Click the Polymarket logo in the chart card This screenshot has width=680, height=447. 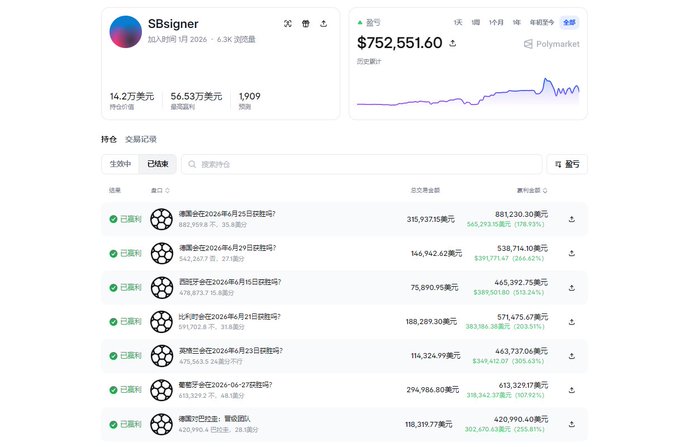point(552,44)
